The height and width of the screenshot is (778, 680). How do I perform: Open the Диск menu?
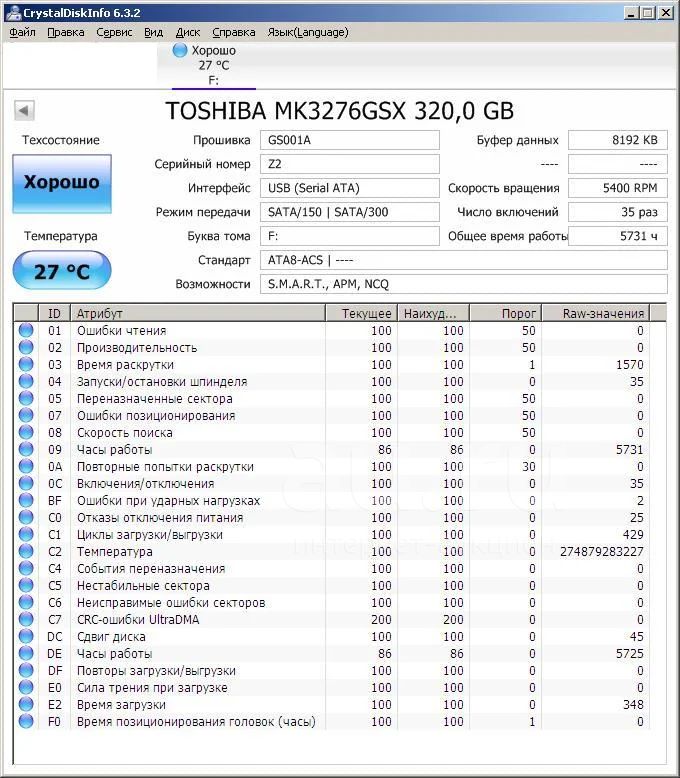(188, 32)
